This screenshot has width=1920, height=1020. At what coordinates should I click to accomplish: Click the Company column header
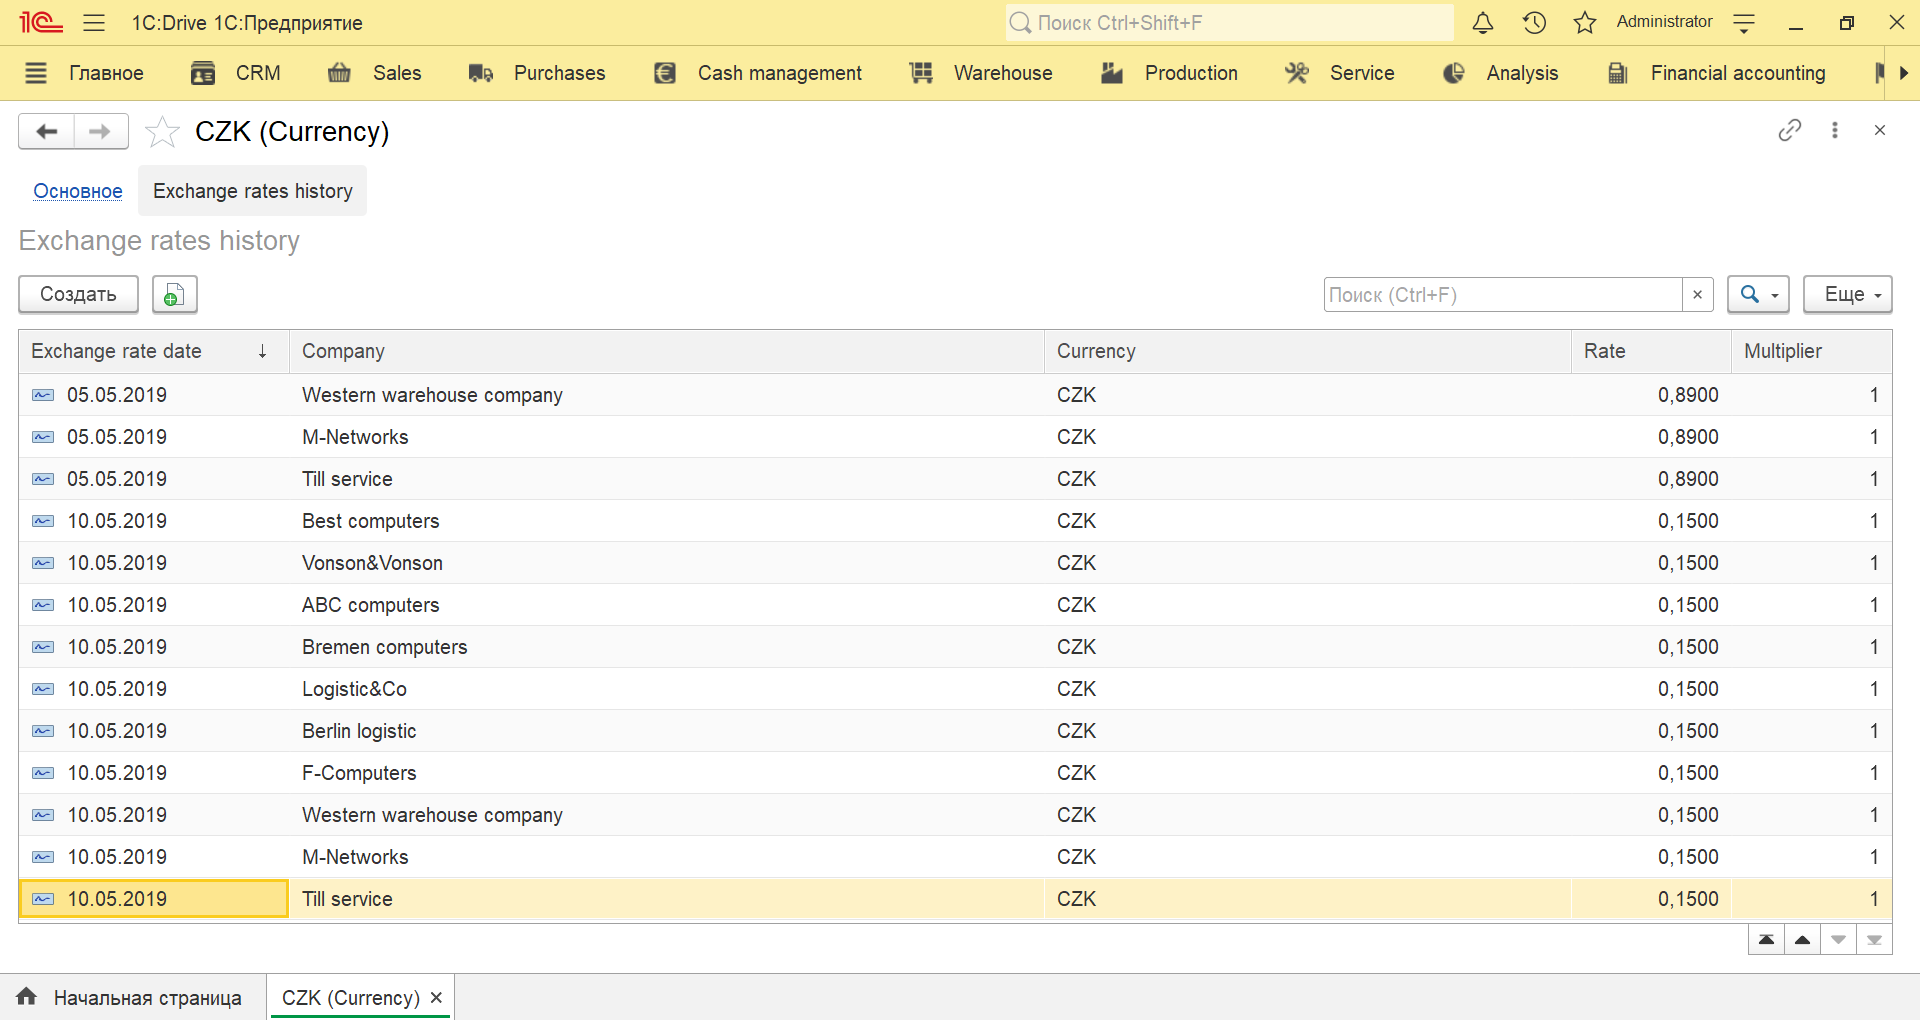point(667,351)
